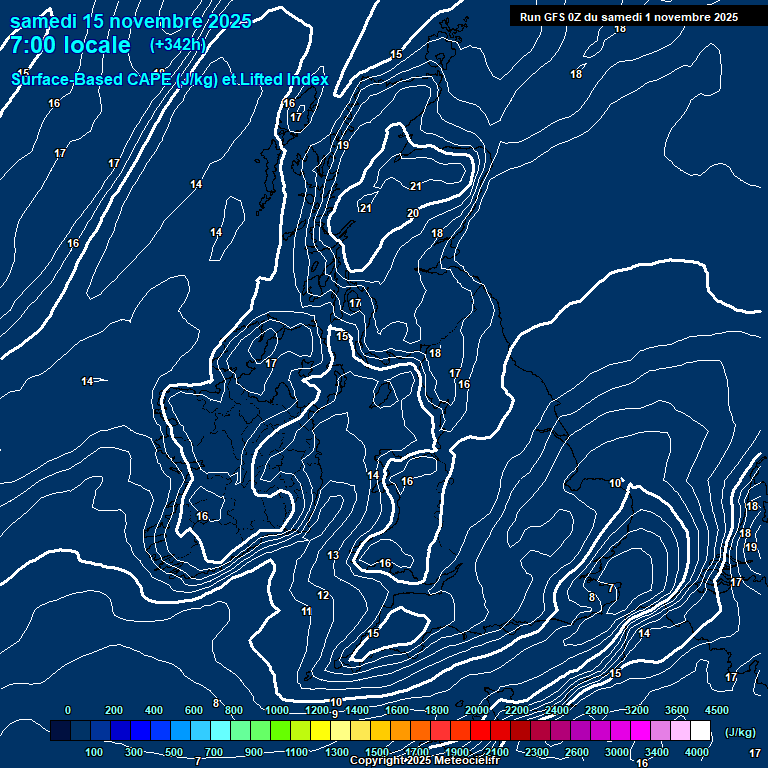The width and height of the screenshot is (768, 768).
Task: Click the "12" contour label on the map
Action: point(323,595)
